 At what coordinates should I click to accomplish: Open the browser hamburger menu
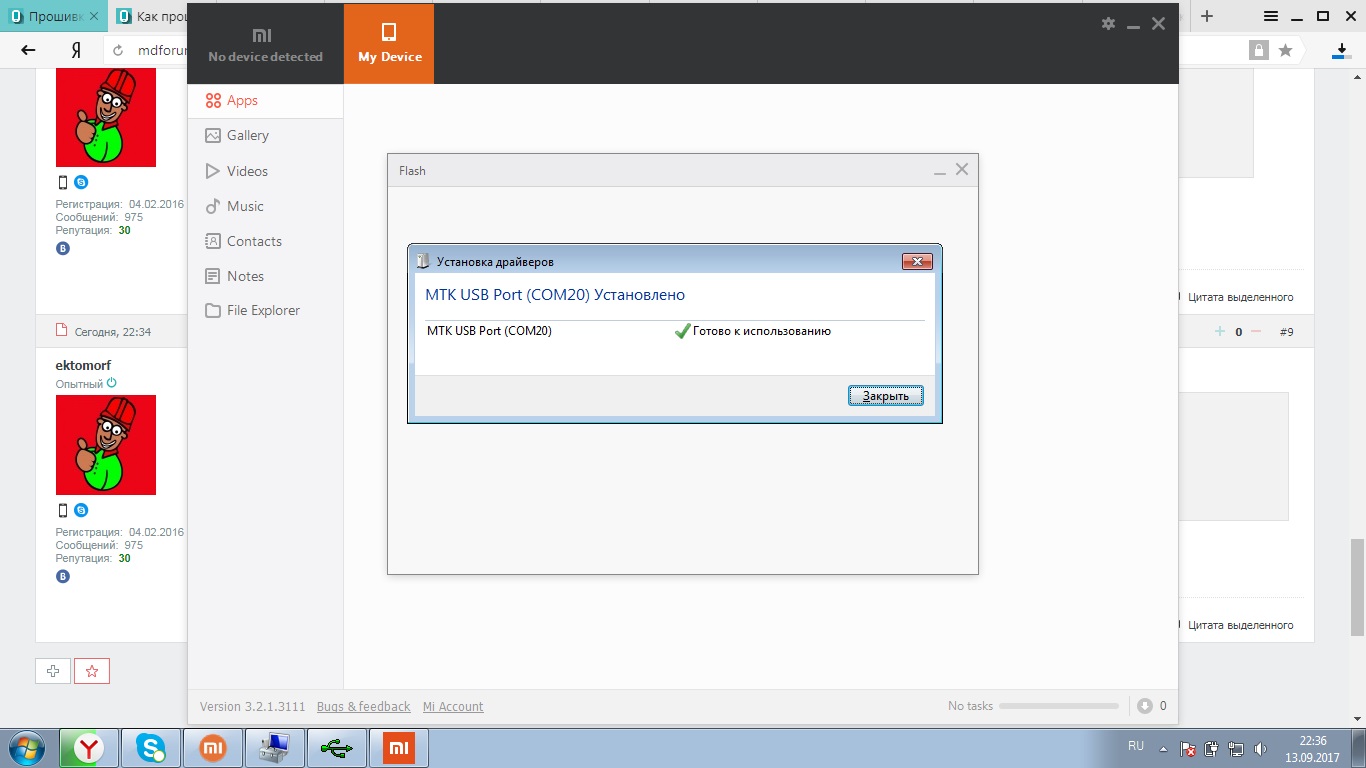point(1271,16)
